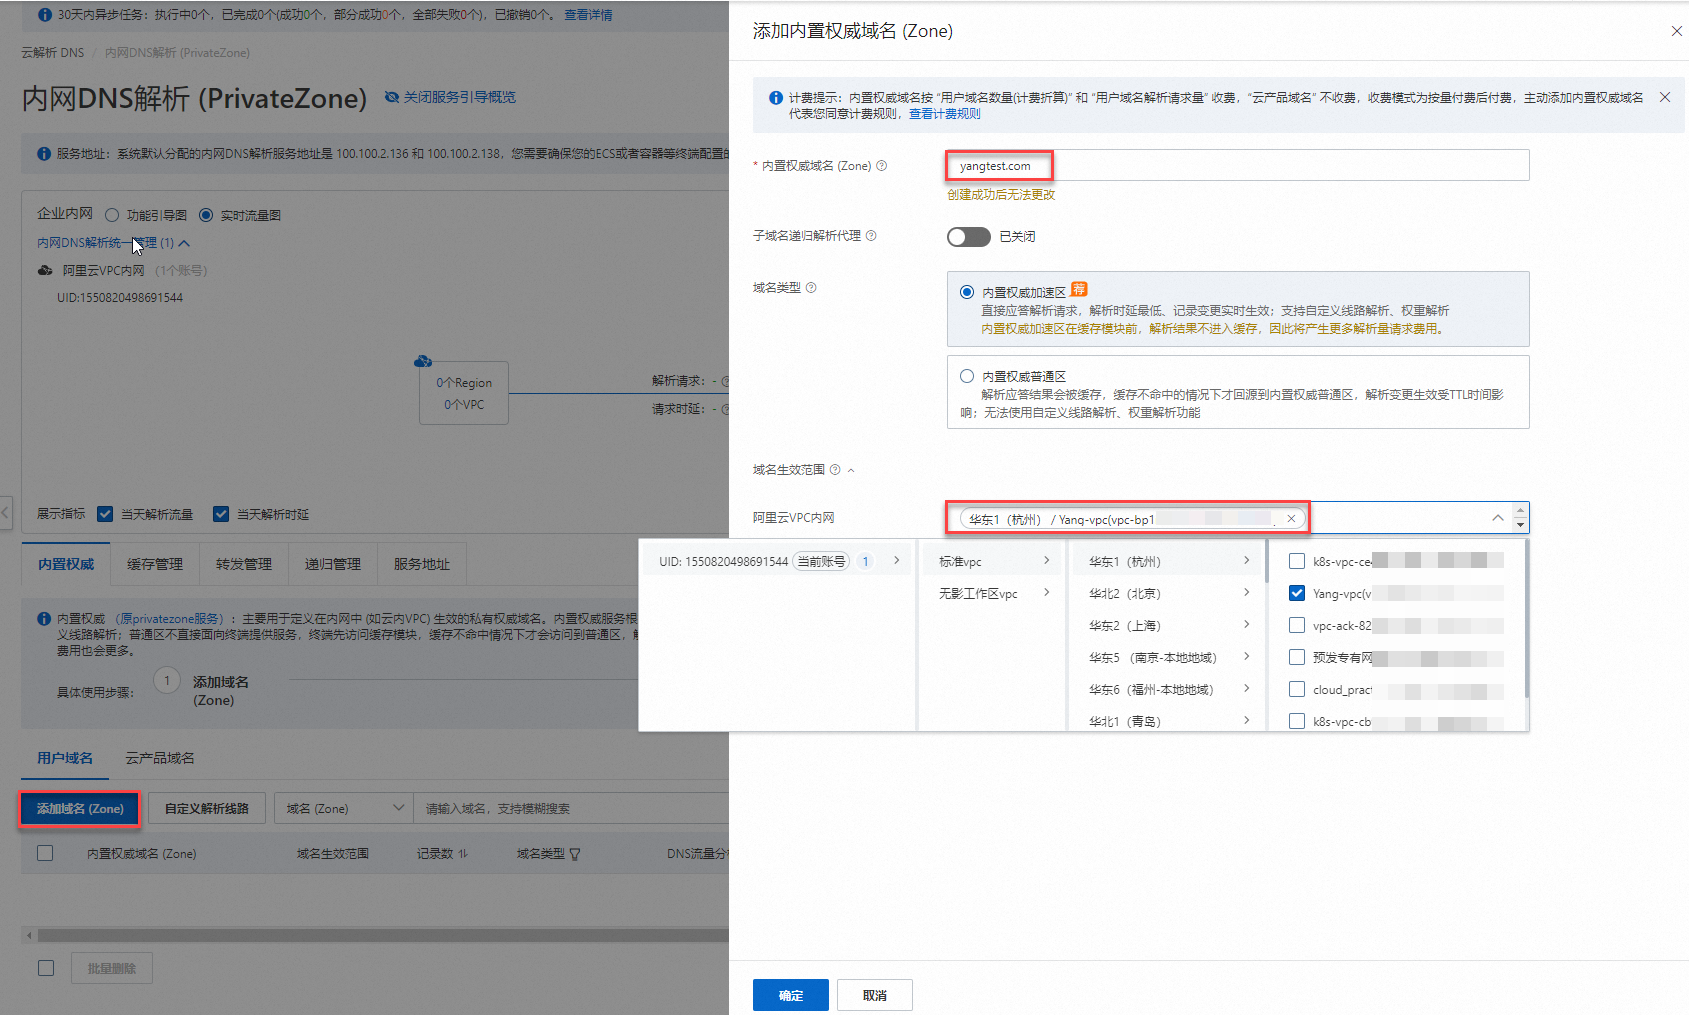Open 域名 (Zone) search type dropdown
The width and height of the screenshot is (1689, 1015).
tap(343, 808)
